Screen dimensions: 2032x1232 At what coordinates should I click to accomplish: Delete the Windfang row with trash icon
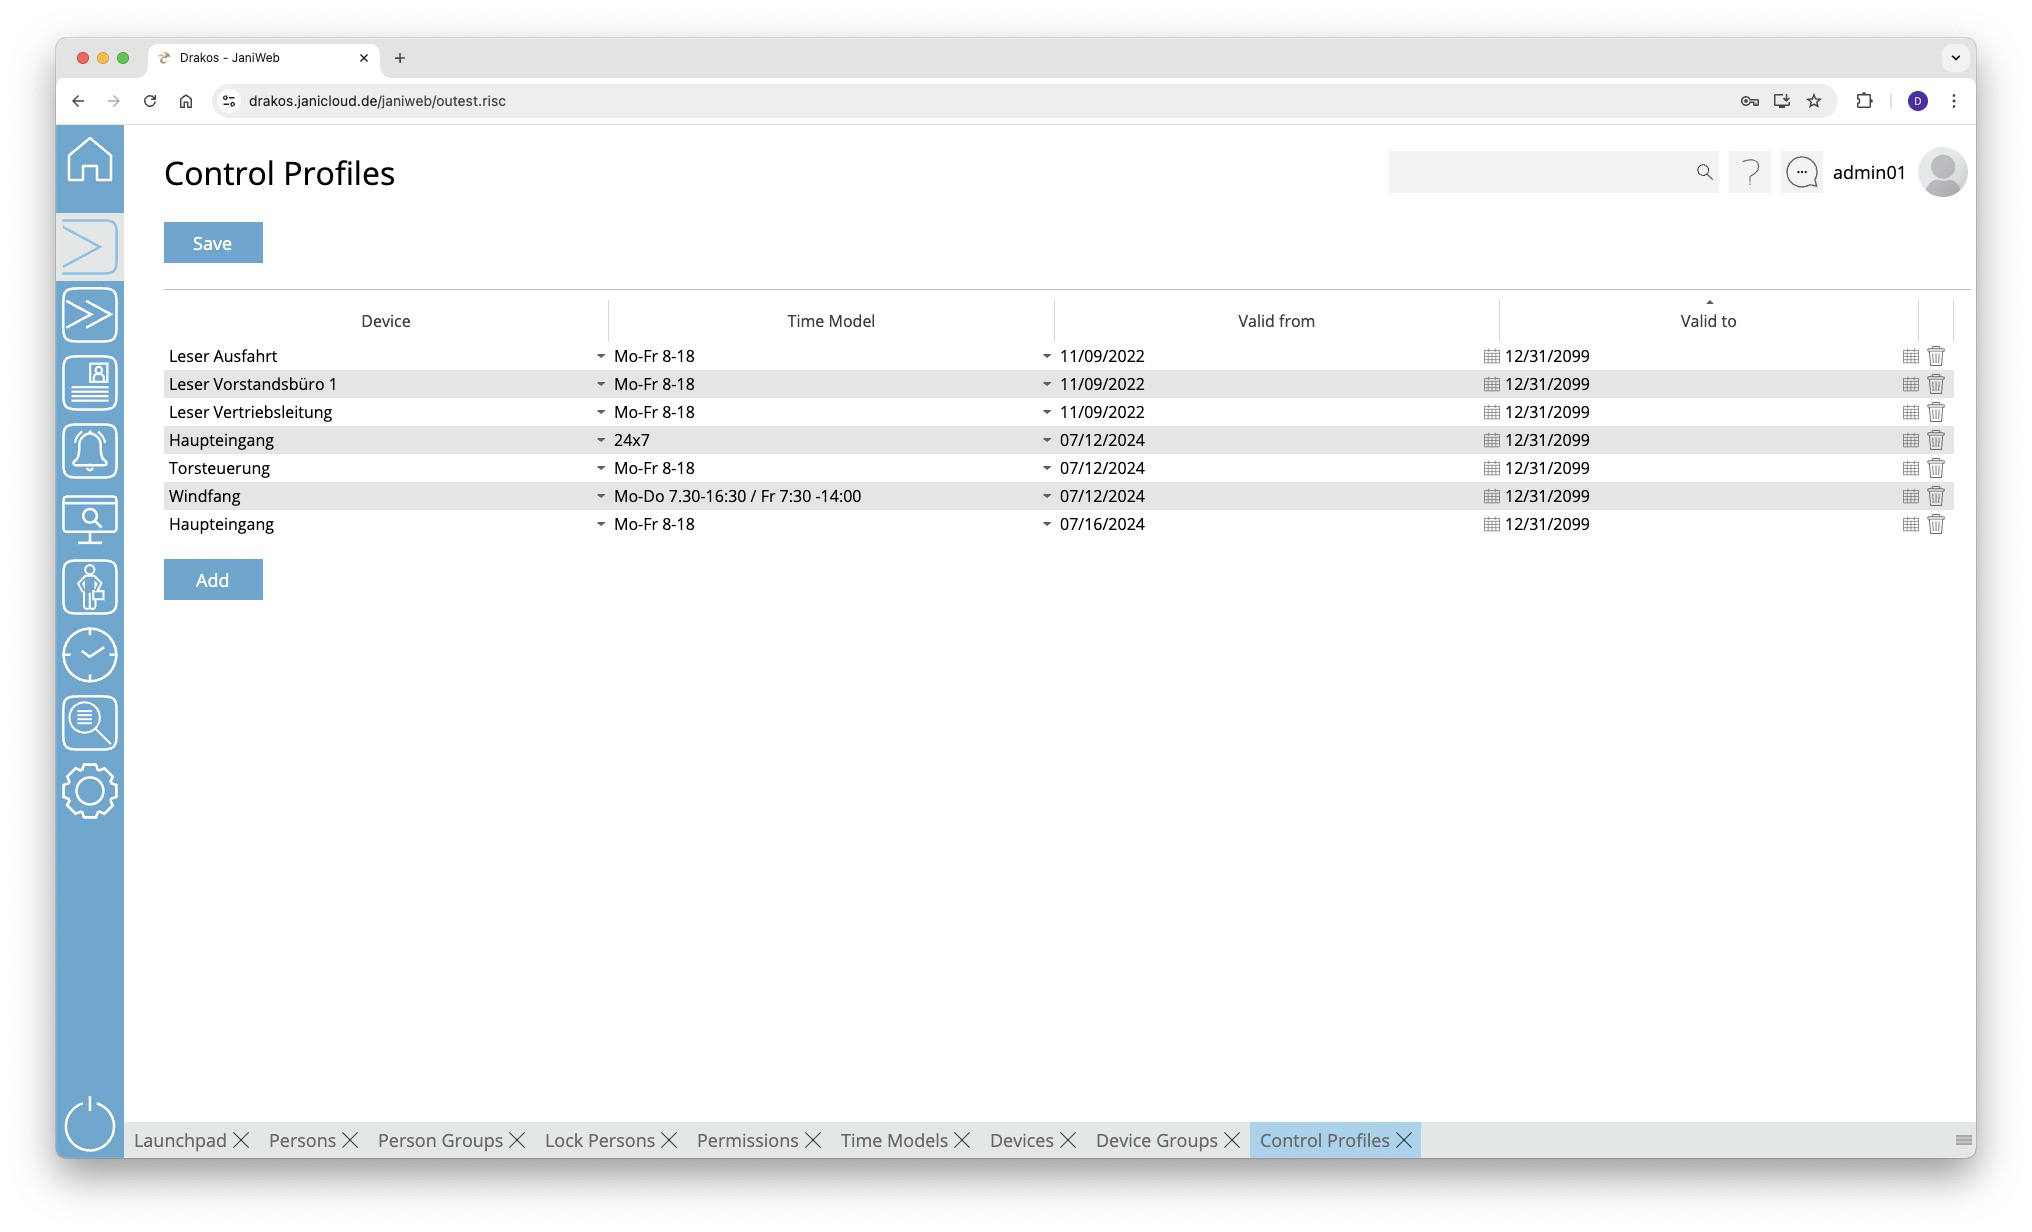tap(1936, 496)
